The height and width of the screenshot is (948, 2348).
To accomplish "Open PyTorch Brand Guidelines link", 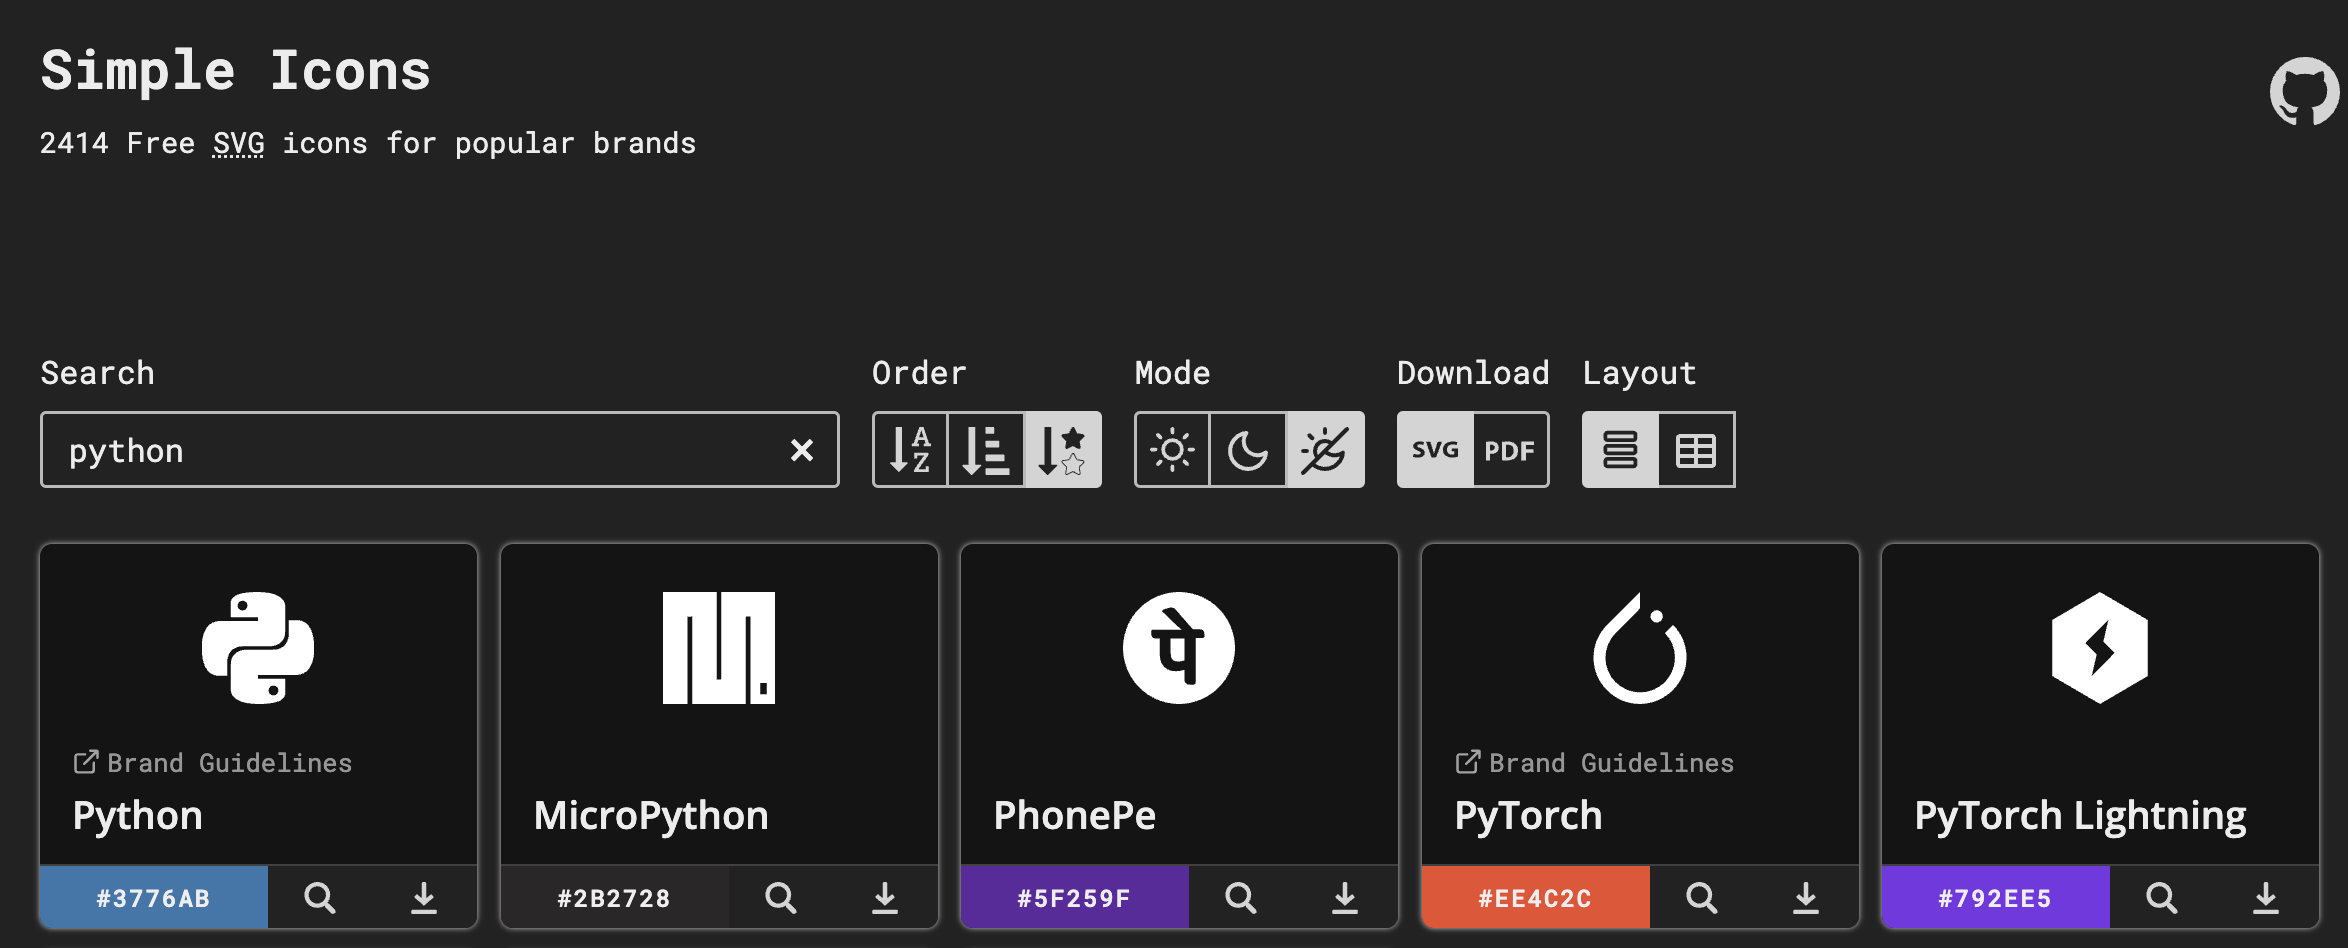I will [1594, 763].
